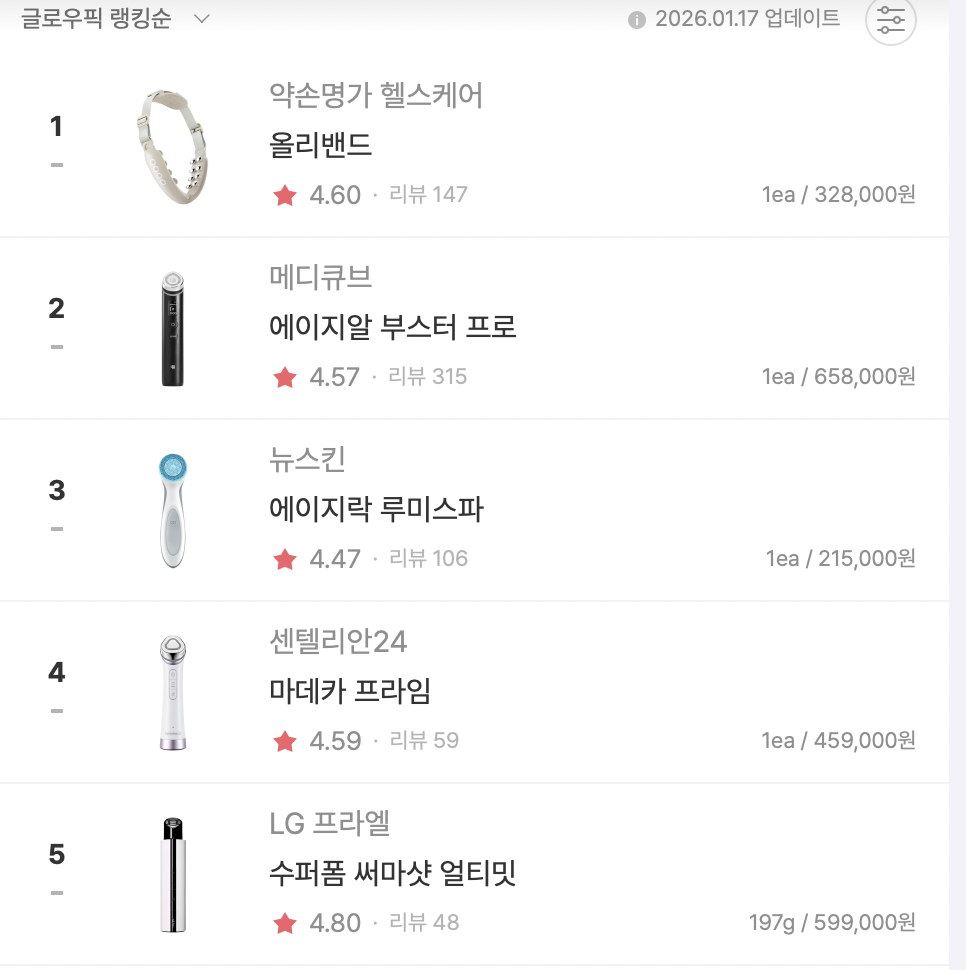966x970 pixels.
Task: Click the 약손명가 헬스케어 brand name
Action: coord(376,96)
